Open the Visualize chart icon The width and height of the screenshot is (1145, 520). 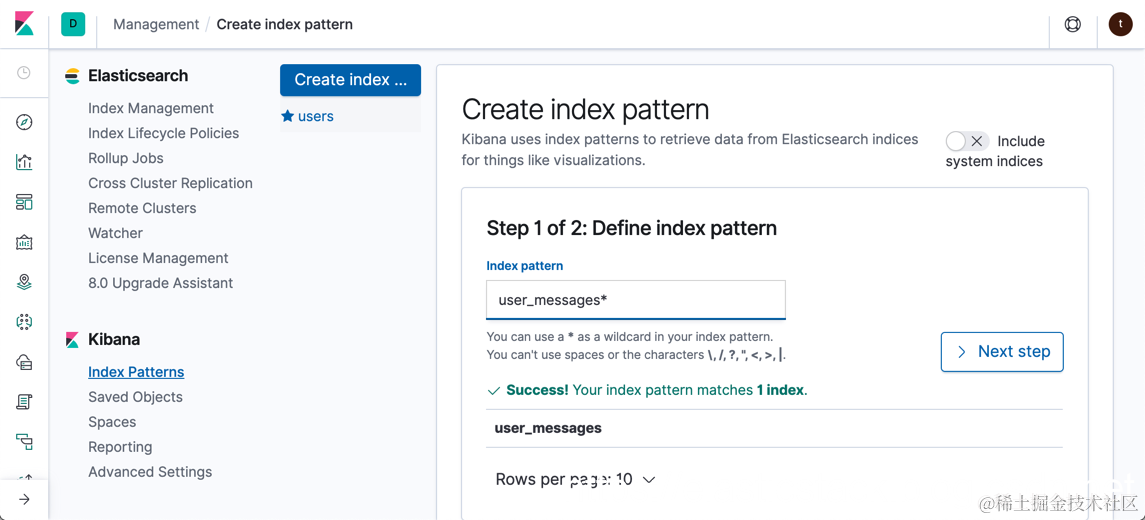(24, 162)
